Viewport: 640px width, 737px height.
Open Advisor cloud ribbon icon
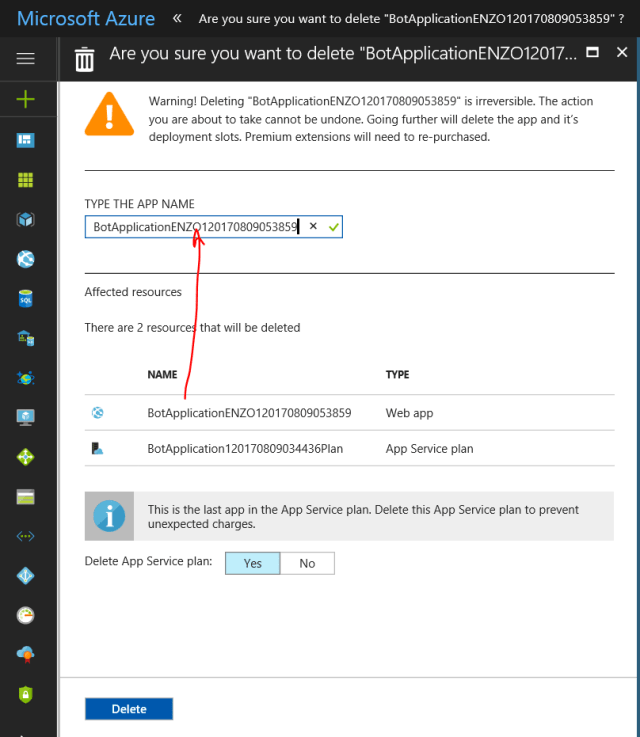25,654
